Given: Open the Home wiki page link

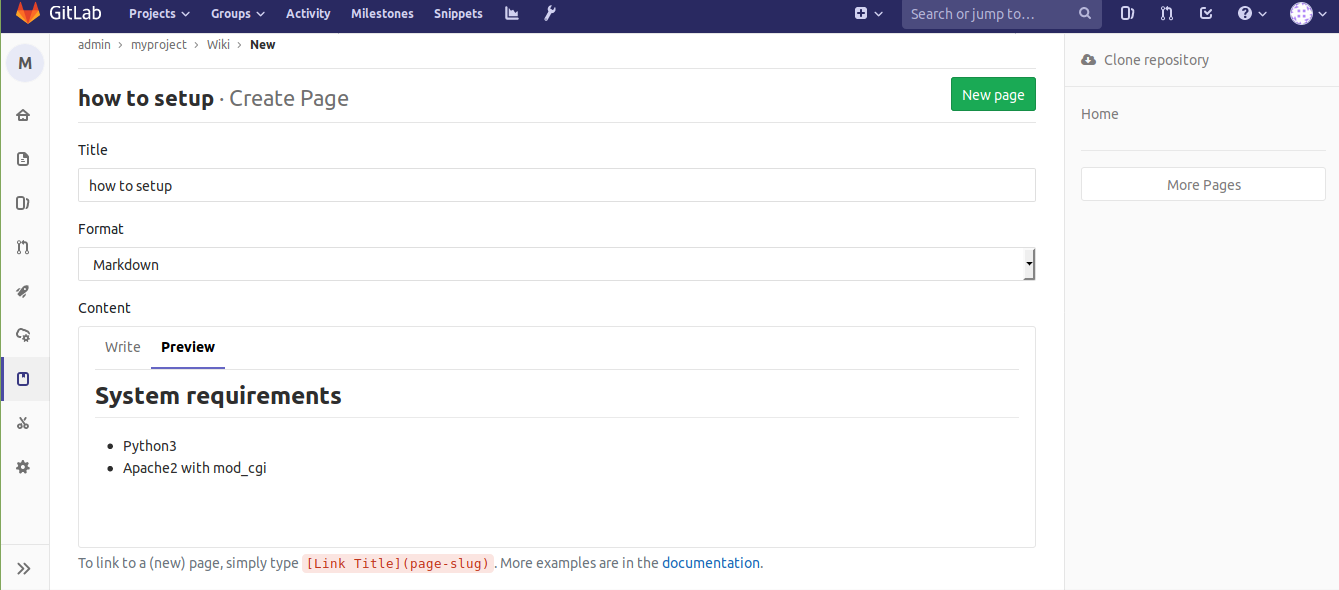Looking at the screenshot, I should tap(1100, 114).
